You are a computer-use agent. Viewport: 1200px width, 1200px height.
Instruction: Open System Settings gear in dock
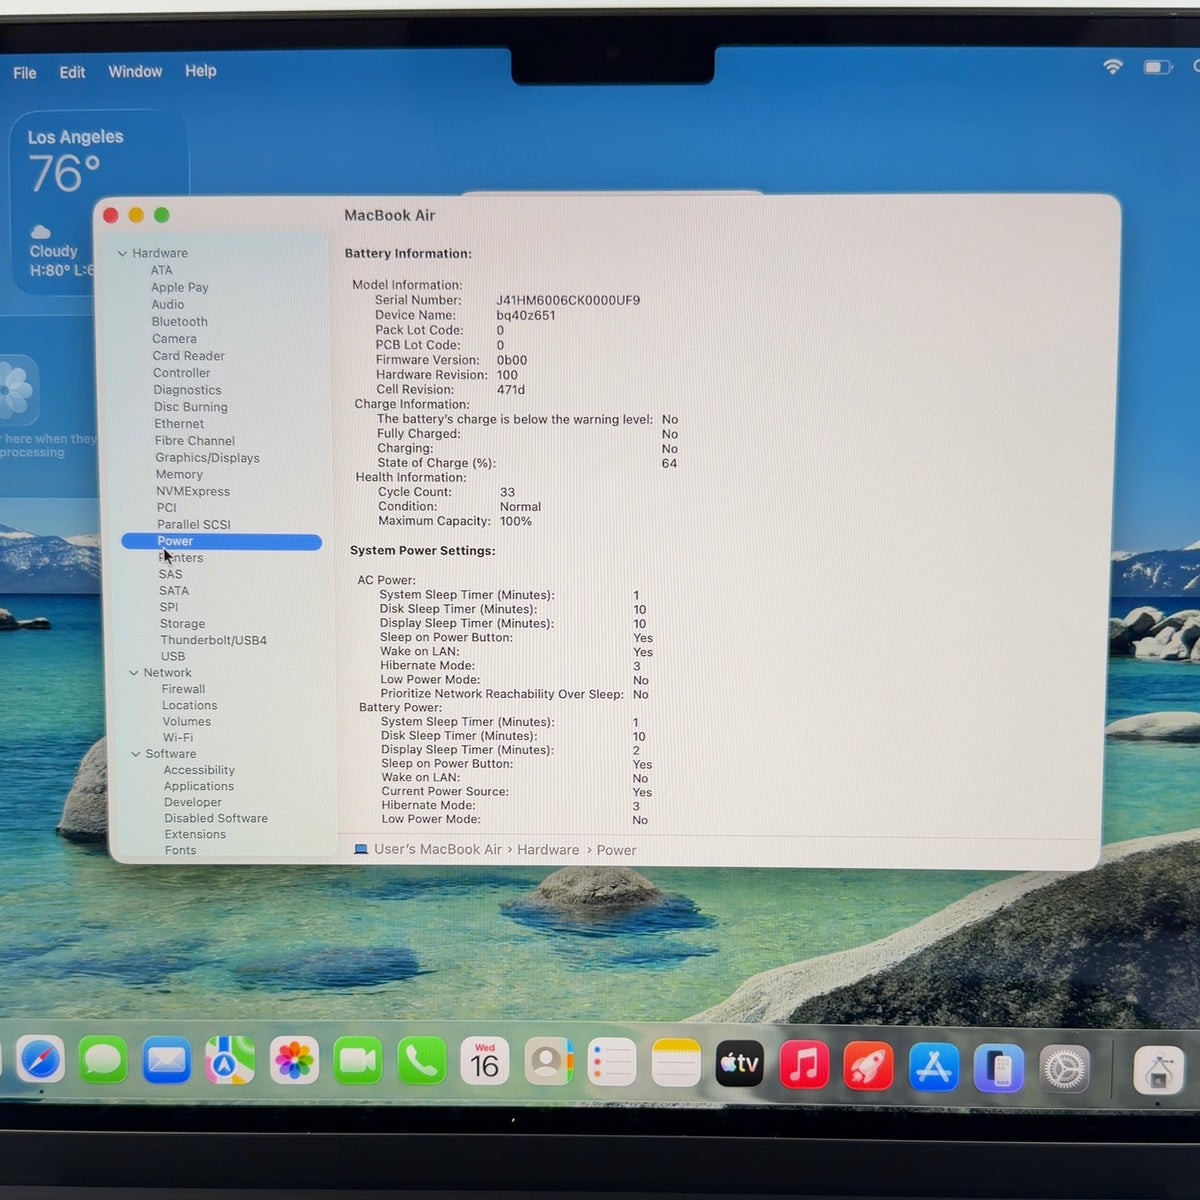1064,1069
